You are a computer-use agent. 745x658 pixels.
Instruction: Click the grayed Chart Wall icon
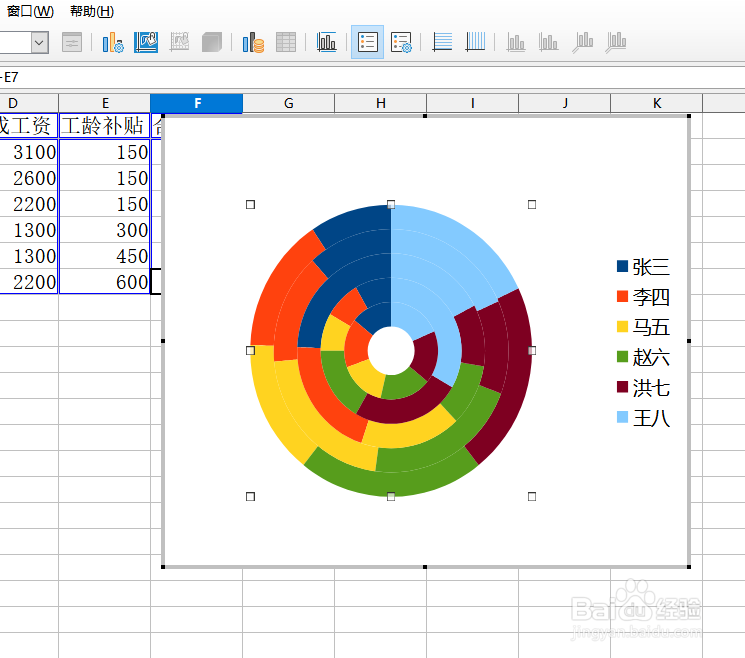point(180,43)
